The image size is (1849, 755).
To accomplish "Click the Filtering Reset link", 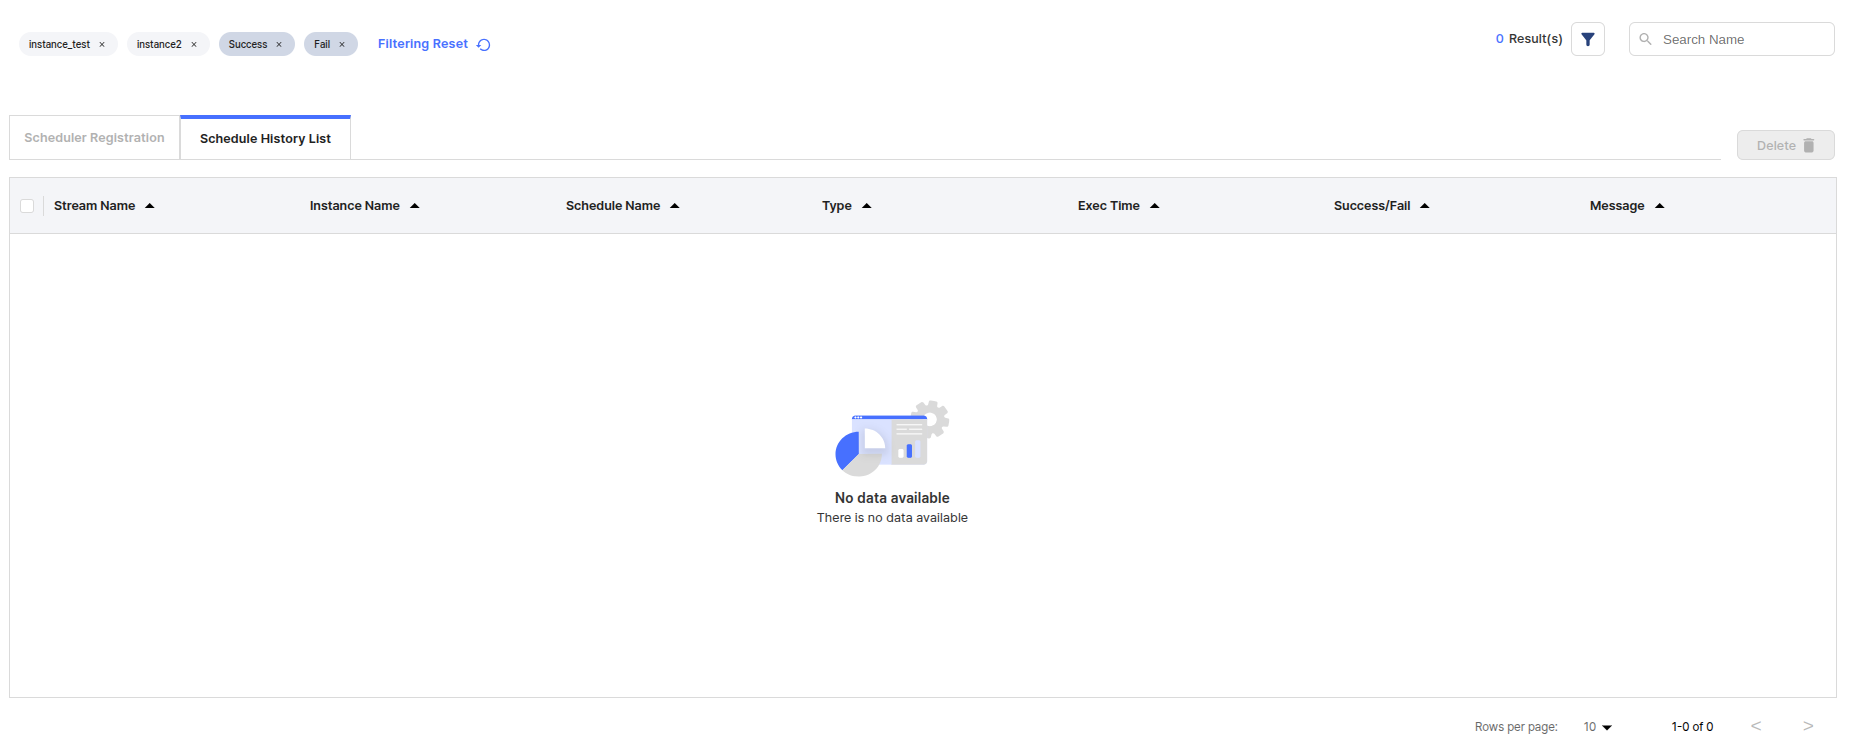I will tap(423, 44).
